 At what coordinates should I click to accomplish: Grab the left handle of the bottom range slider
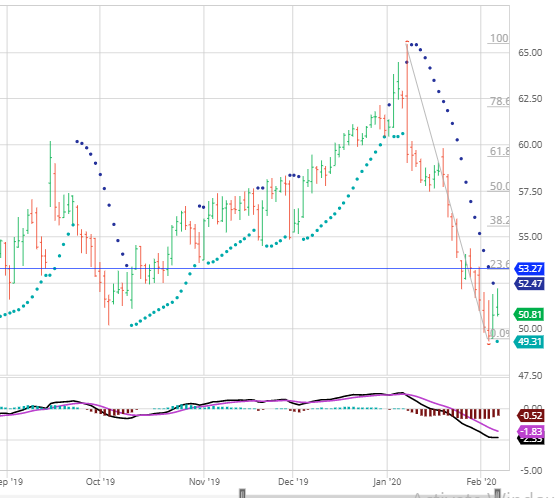[x=242, y=493]
